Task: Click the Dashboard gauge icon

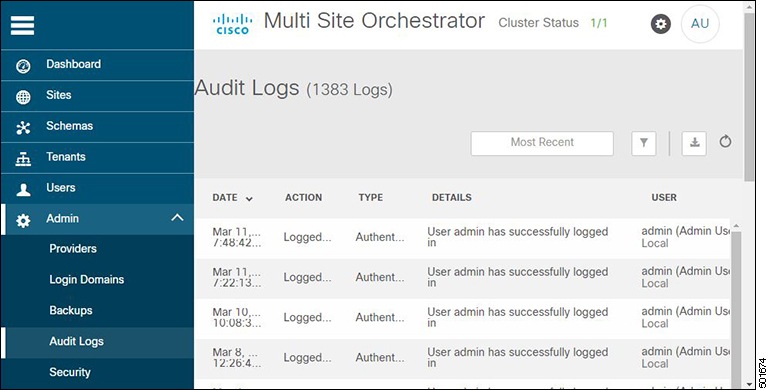Action: (23, 66)
